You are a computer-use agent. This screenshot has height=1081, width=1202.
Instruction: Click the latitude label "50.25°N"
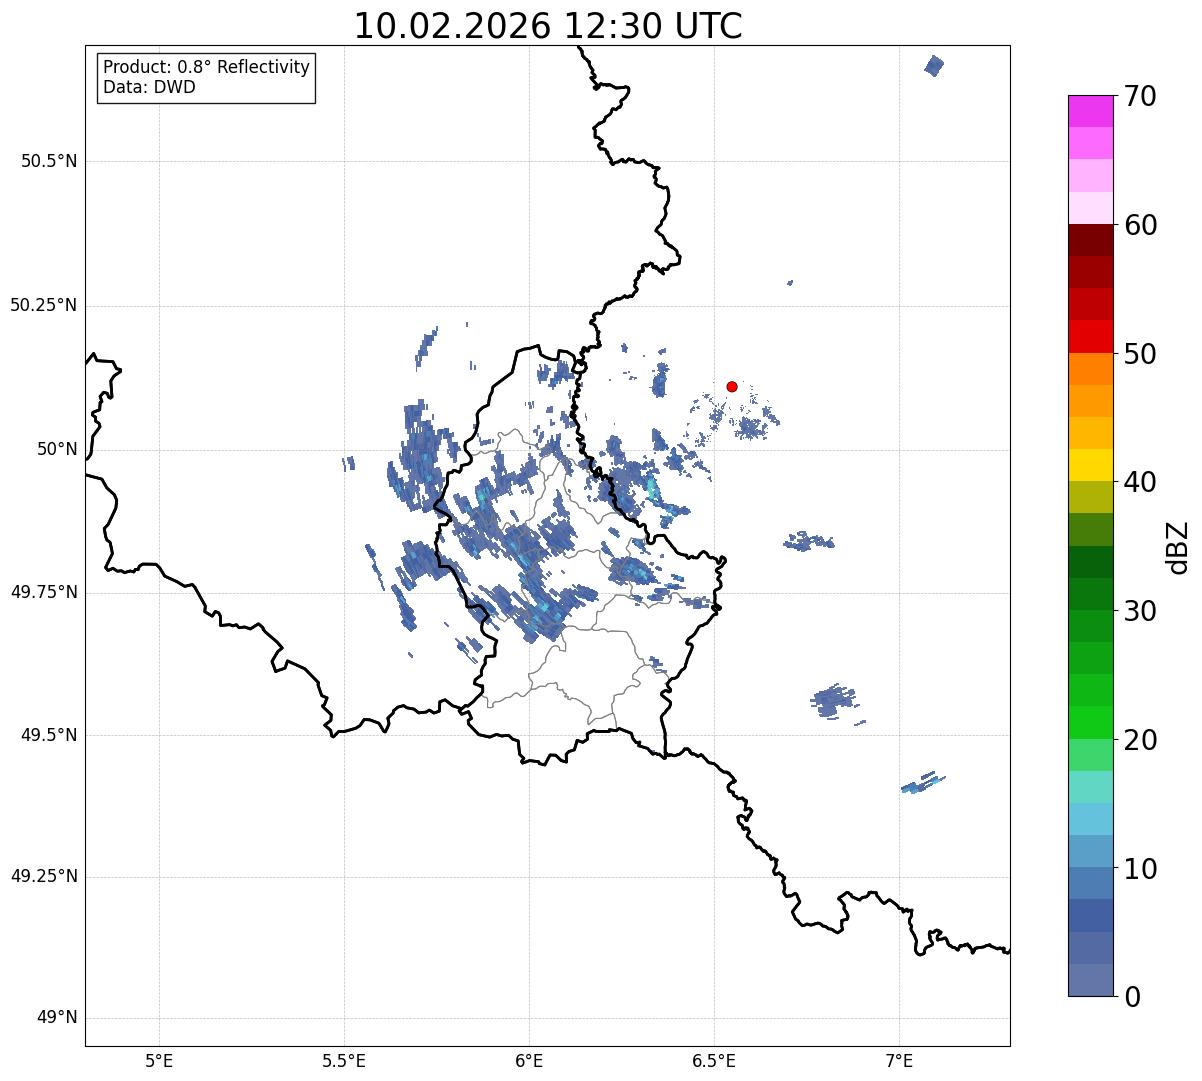(43, 305)
